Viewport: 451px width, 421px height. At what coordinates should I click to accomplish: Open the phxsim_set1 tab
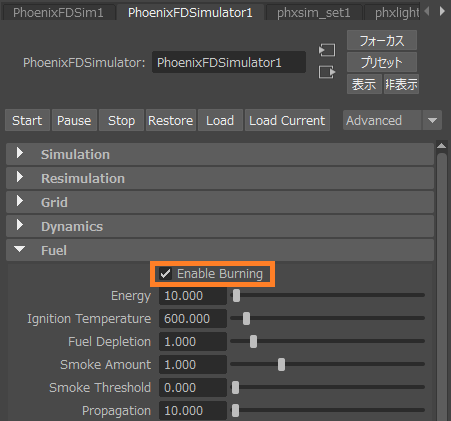pyautogui.click(x=314, y=13)
